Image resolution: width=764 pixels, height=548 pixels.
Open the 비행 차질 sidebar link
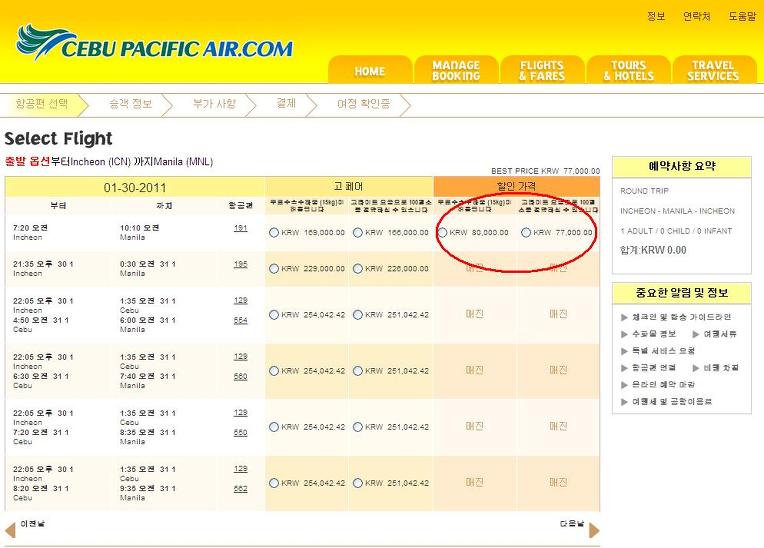click(x=721, y=368)
